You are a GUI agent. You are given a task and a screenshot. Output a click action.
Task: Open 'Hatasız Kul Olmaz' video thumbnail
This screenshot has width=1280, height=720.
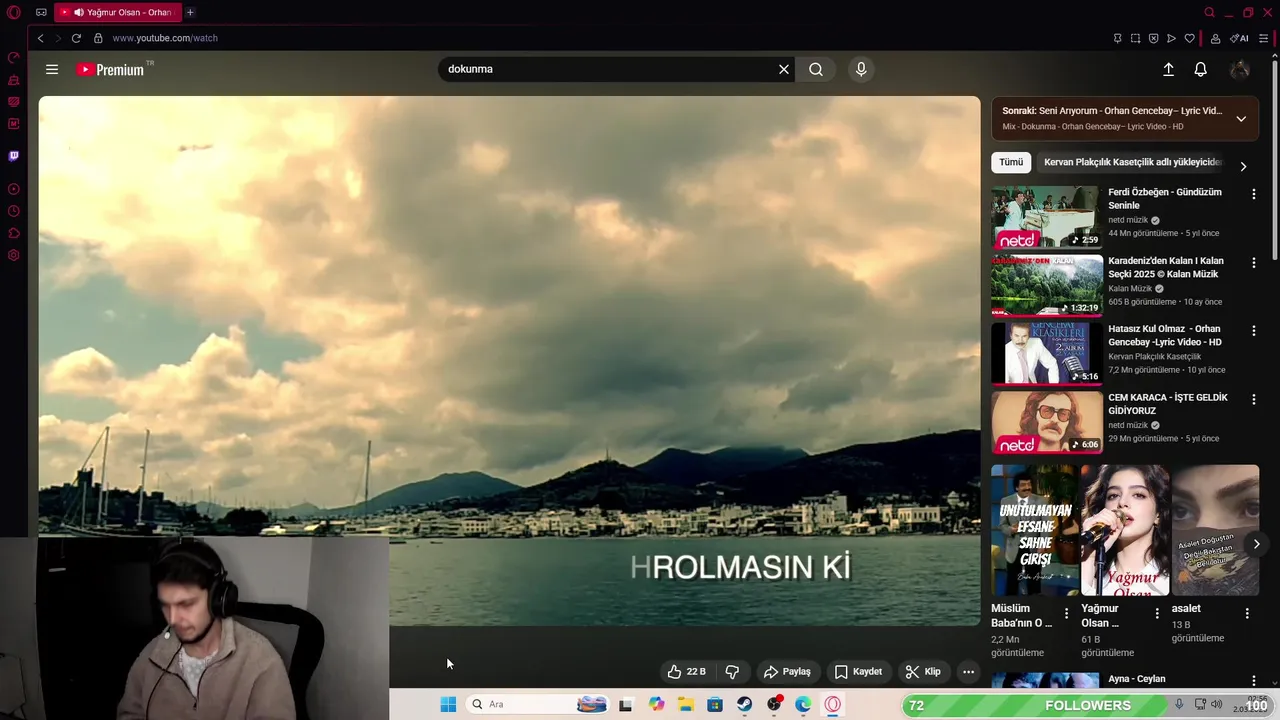coord(1047,353)
